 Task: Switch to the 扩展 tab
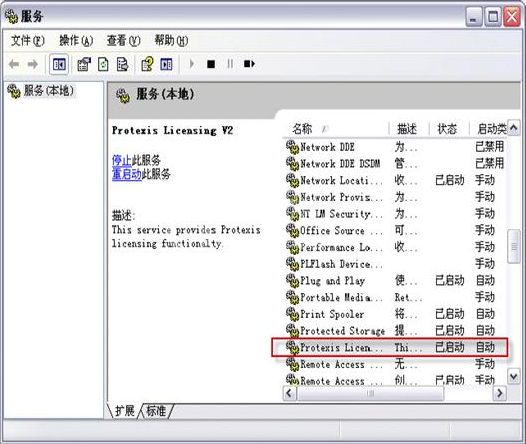125,411
